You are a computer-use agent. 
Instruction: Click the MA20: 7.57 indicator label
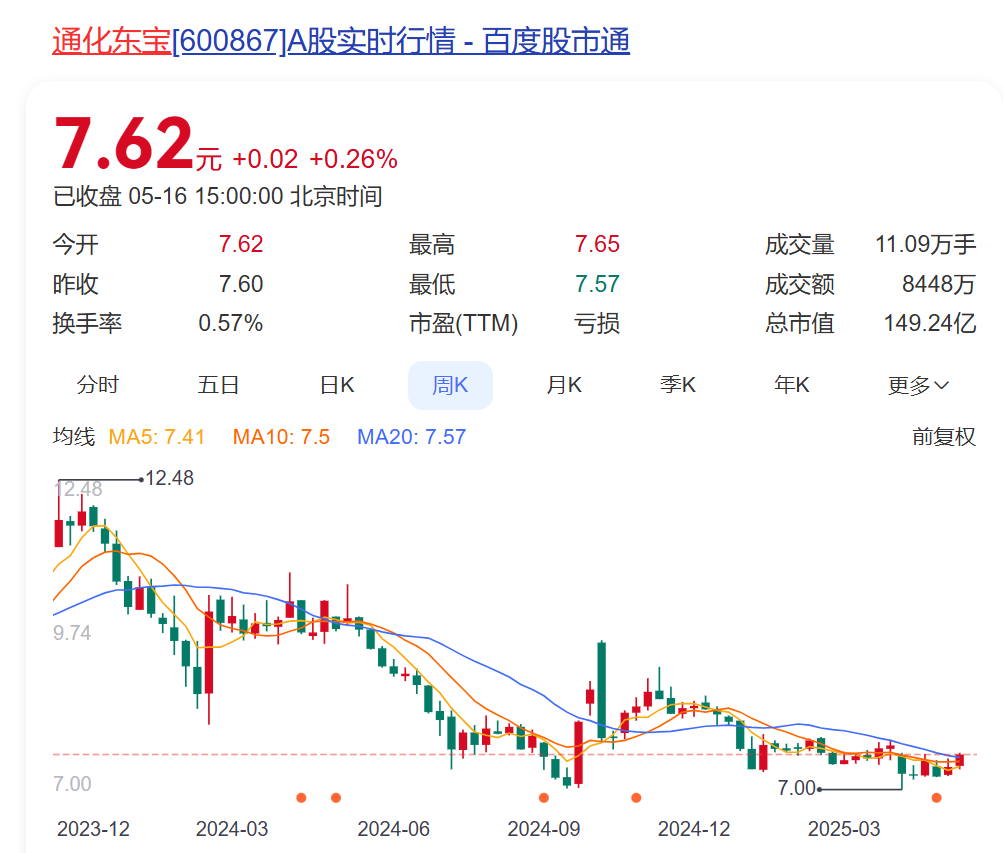(x=411, y=437)
